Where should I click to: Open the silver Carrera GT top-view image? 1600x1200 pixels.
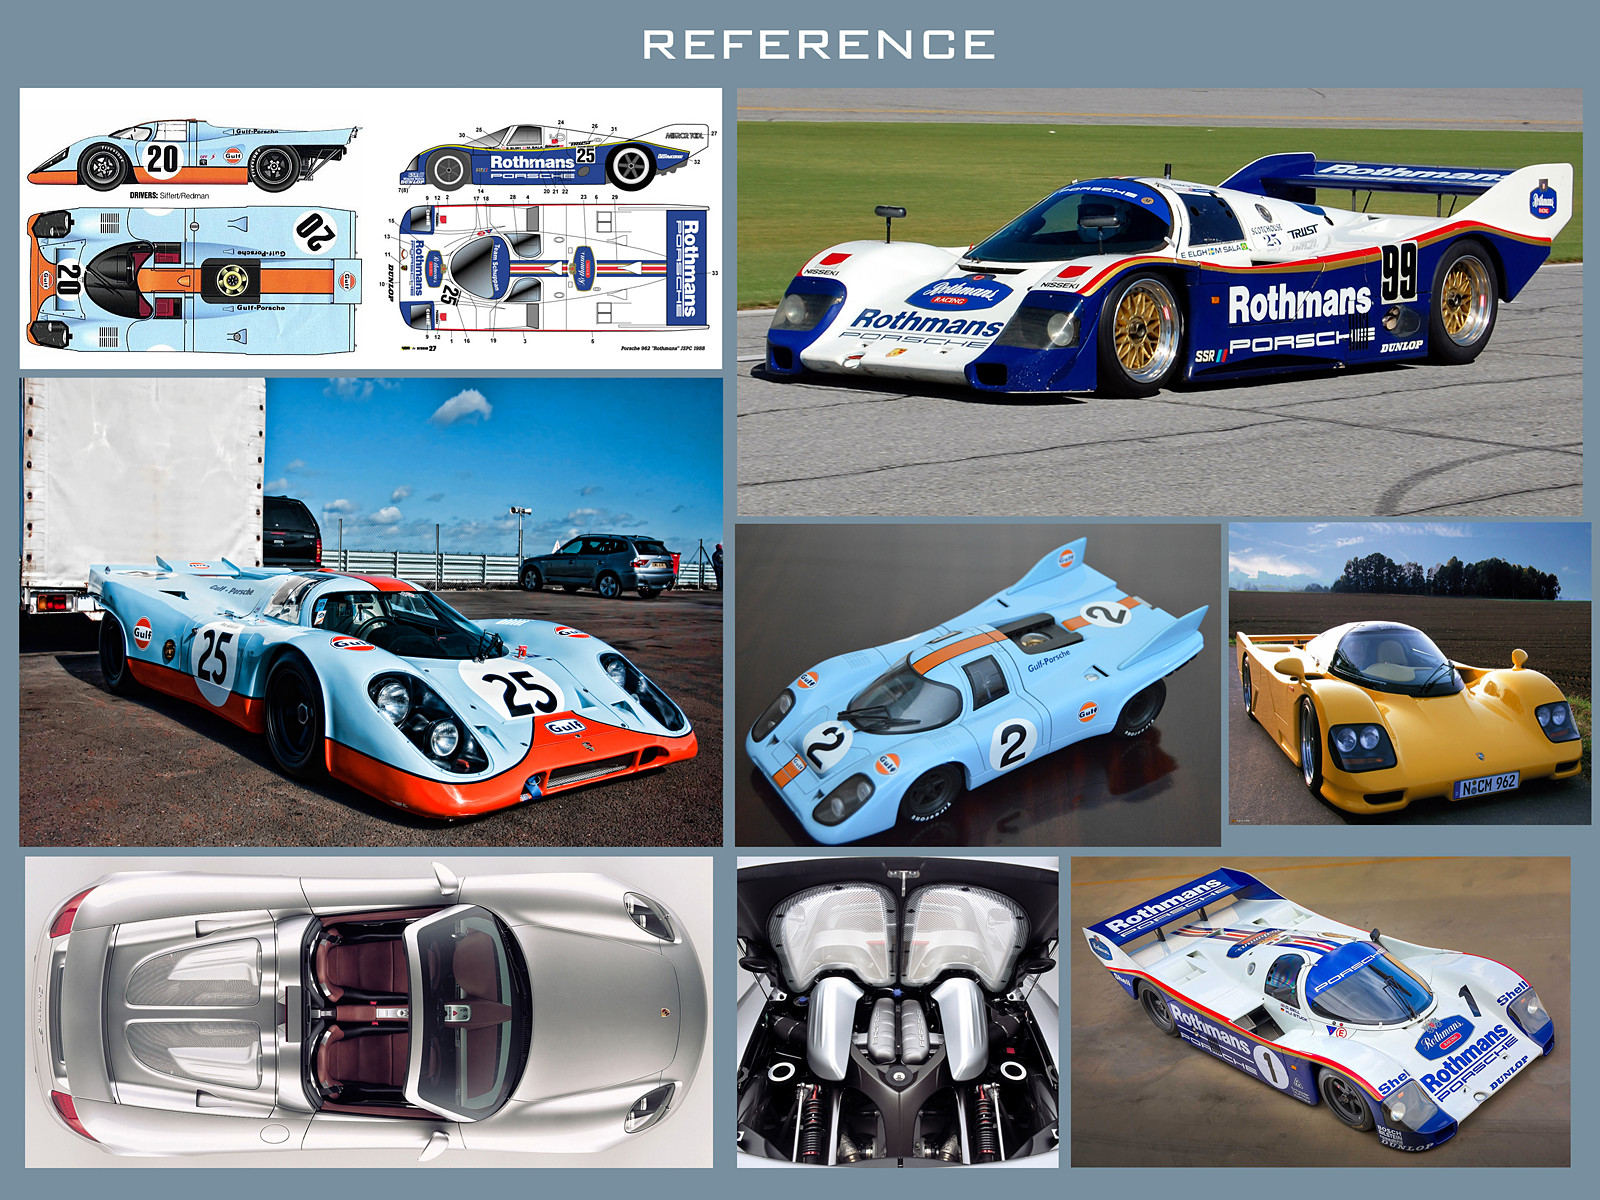(369, 1012)
